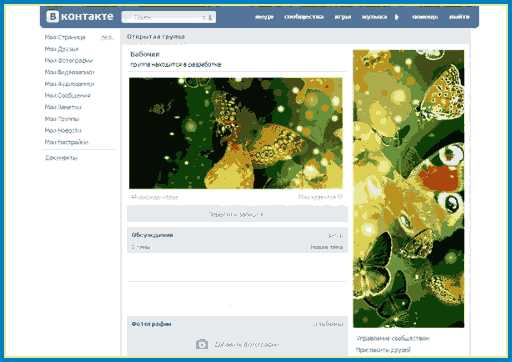Open the tall butterfly group avatar
Image resolution: width=512 pixels, height=362 pixels.
408,189
